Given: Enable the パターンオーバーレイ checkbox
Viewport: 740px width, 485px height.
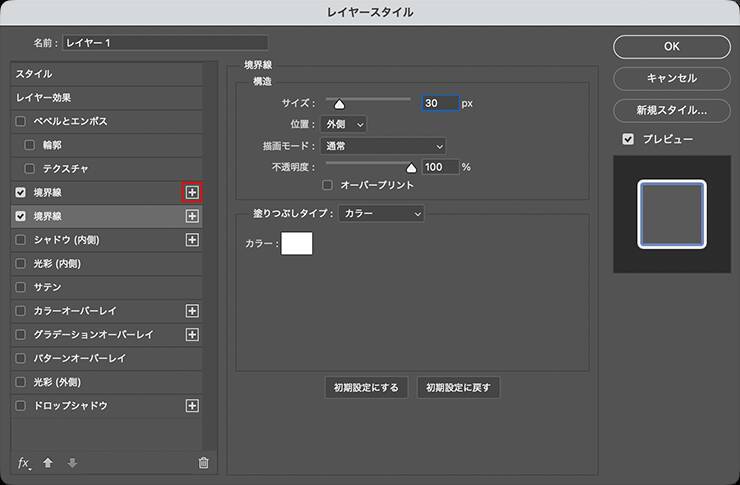Looking at the screenshot, I should point(20,358).
